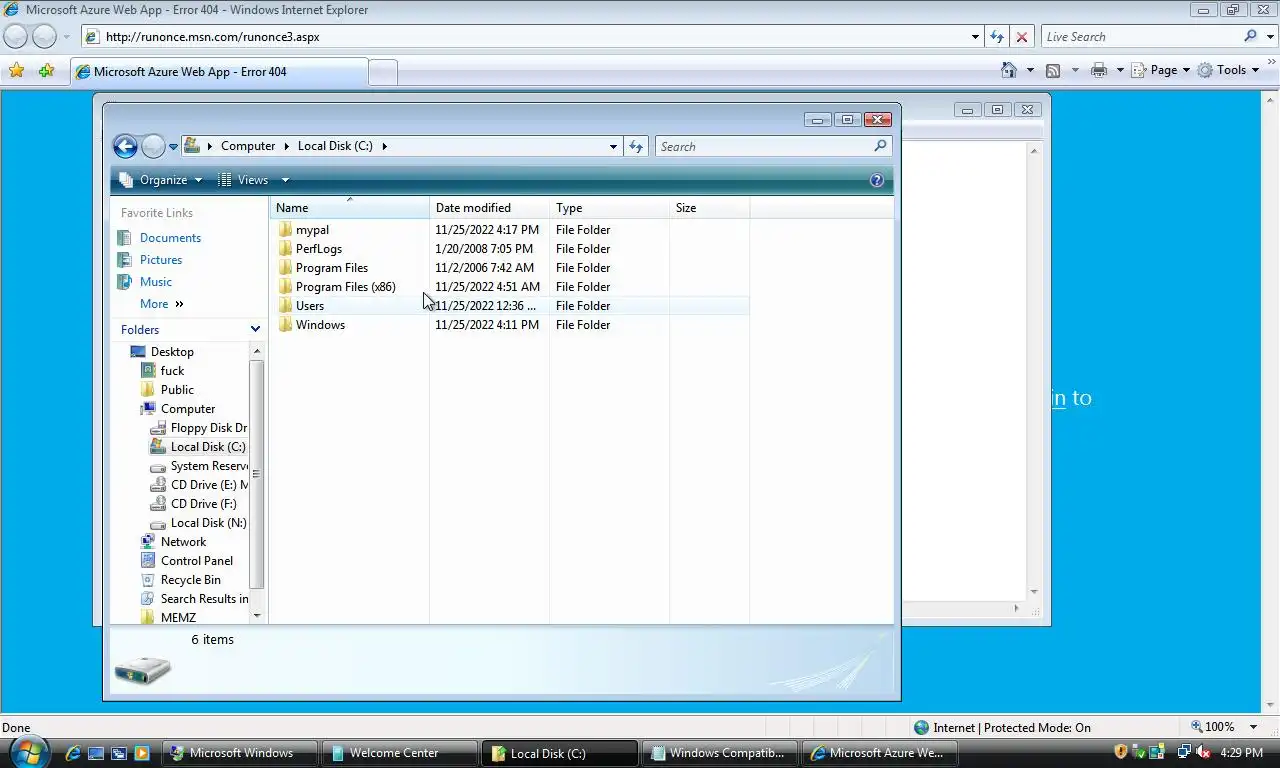
Task: Open the IE Page menu dropdown
Action: 1160,70
